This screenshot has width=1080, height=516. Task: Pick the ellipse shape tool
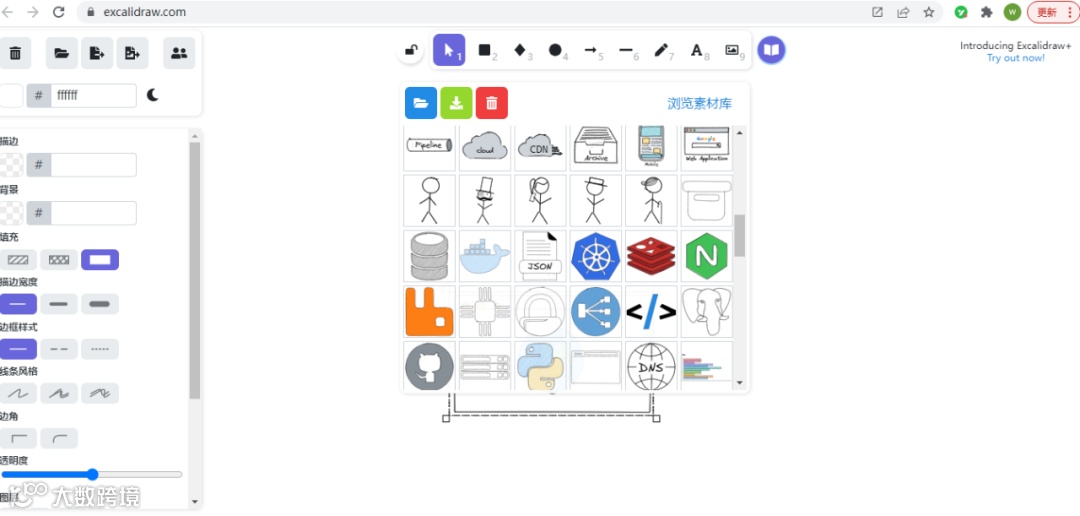click(556, 50)
